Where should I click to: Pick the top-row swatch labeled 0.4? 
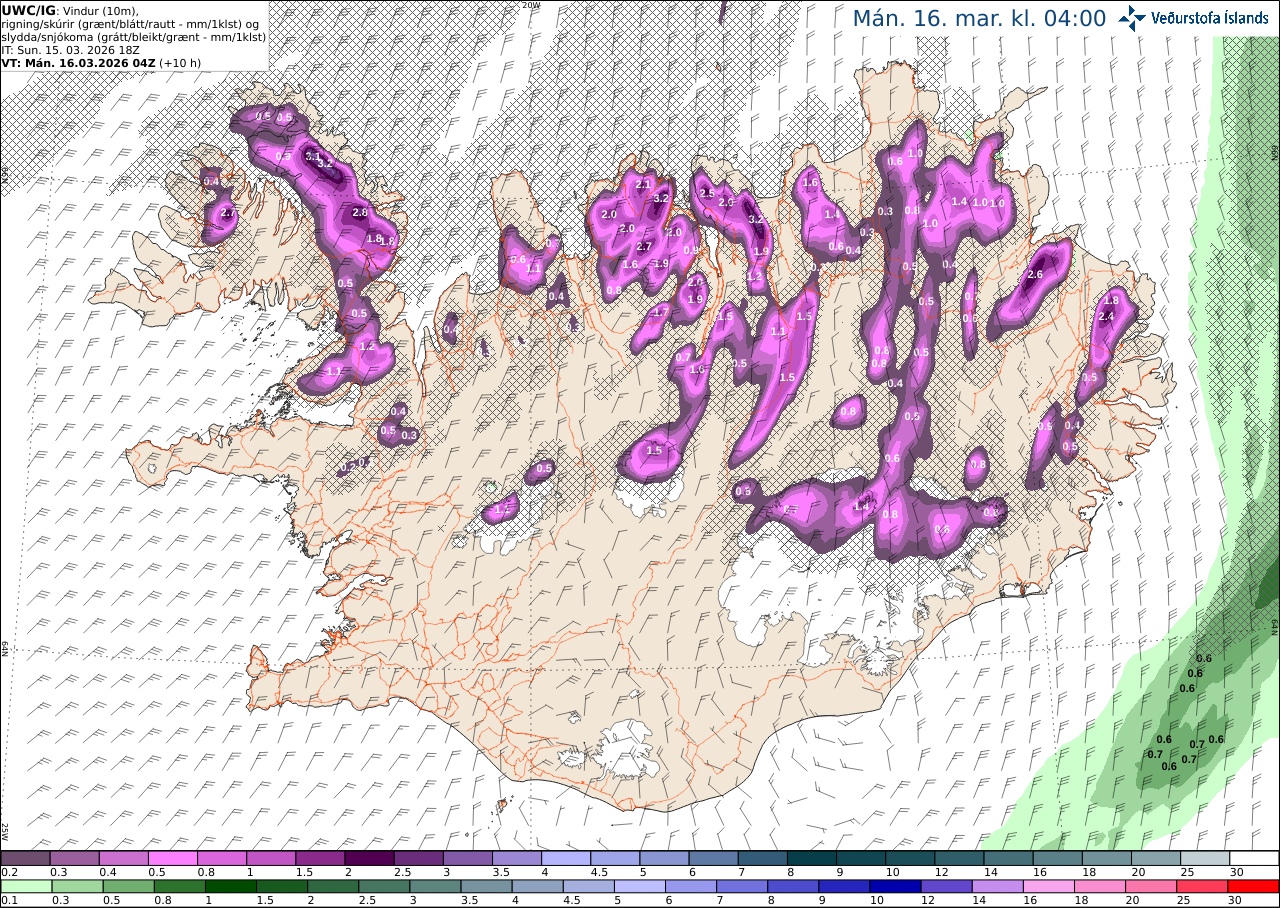(x=123, y=858)
